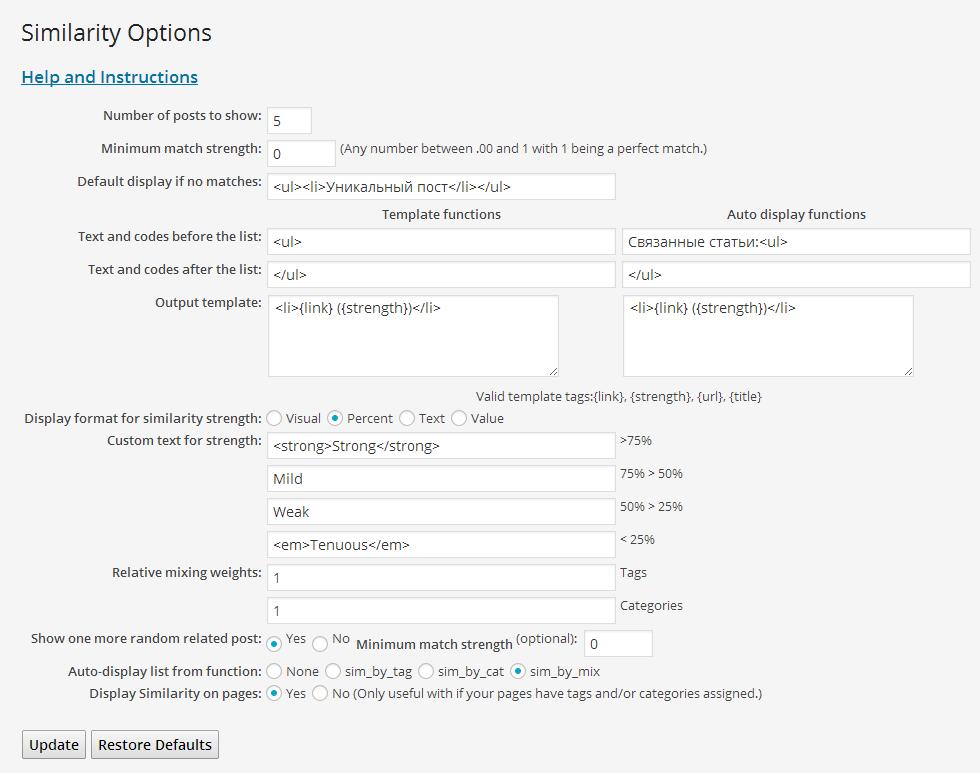This screenshot has width=980, height=773.
Task: Choose sim_by_tag auto-display option
Action: tap(334, 671)
